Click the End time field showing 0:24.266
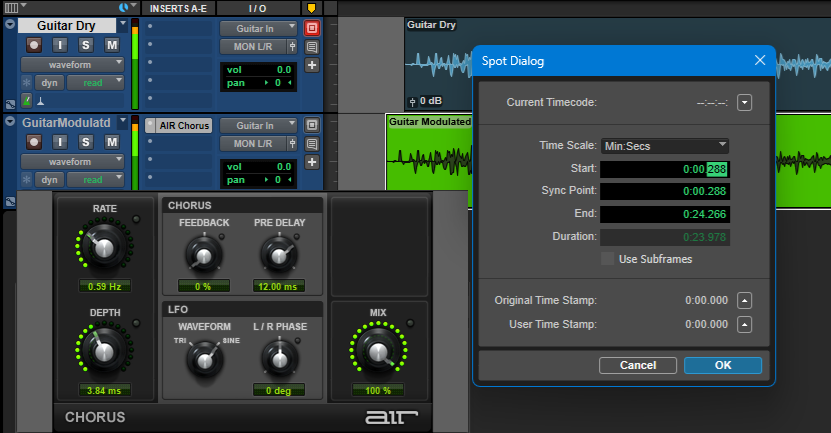This screenshot has width=831, height=433. (665, 214)
